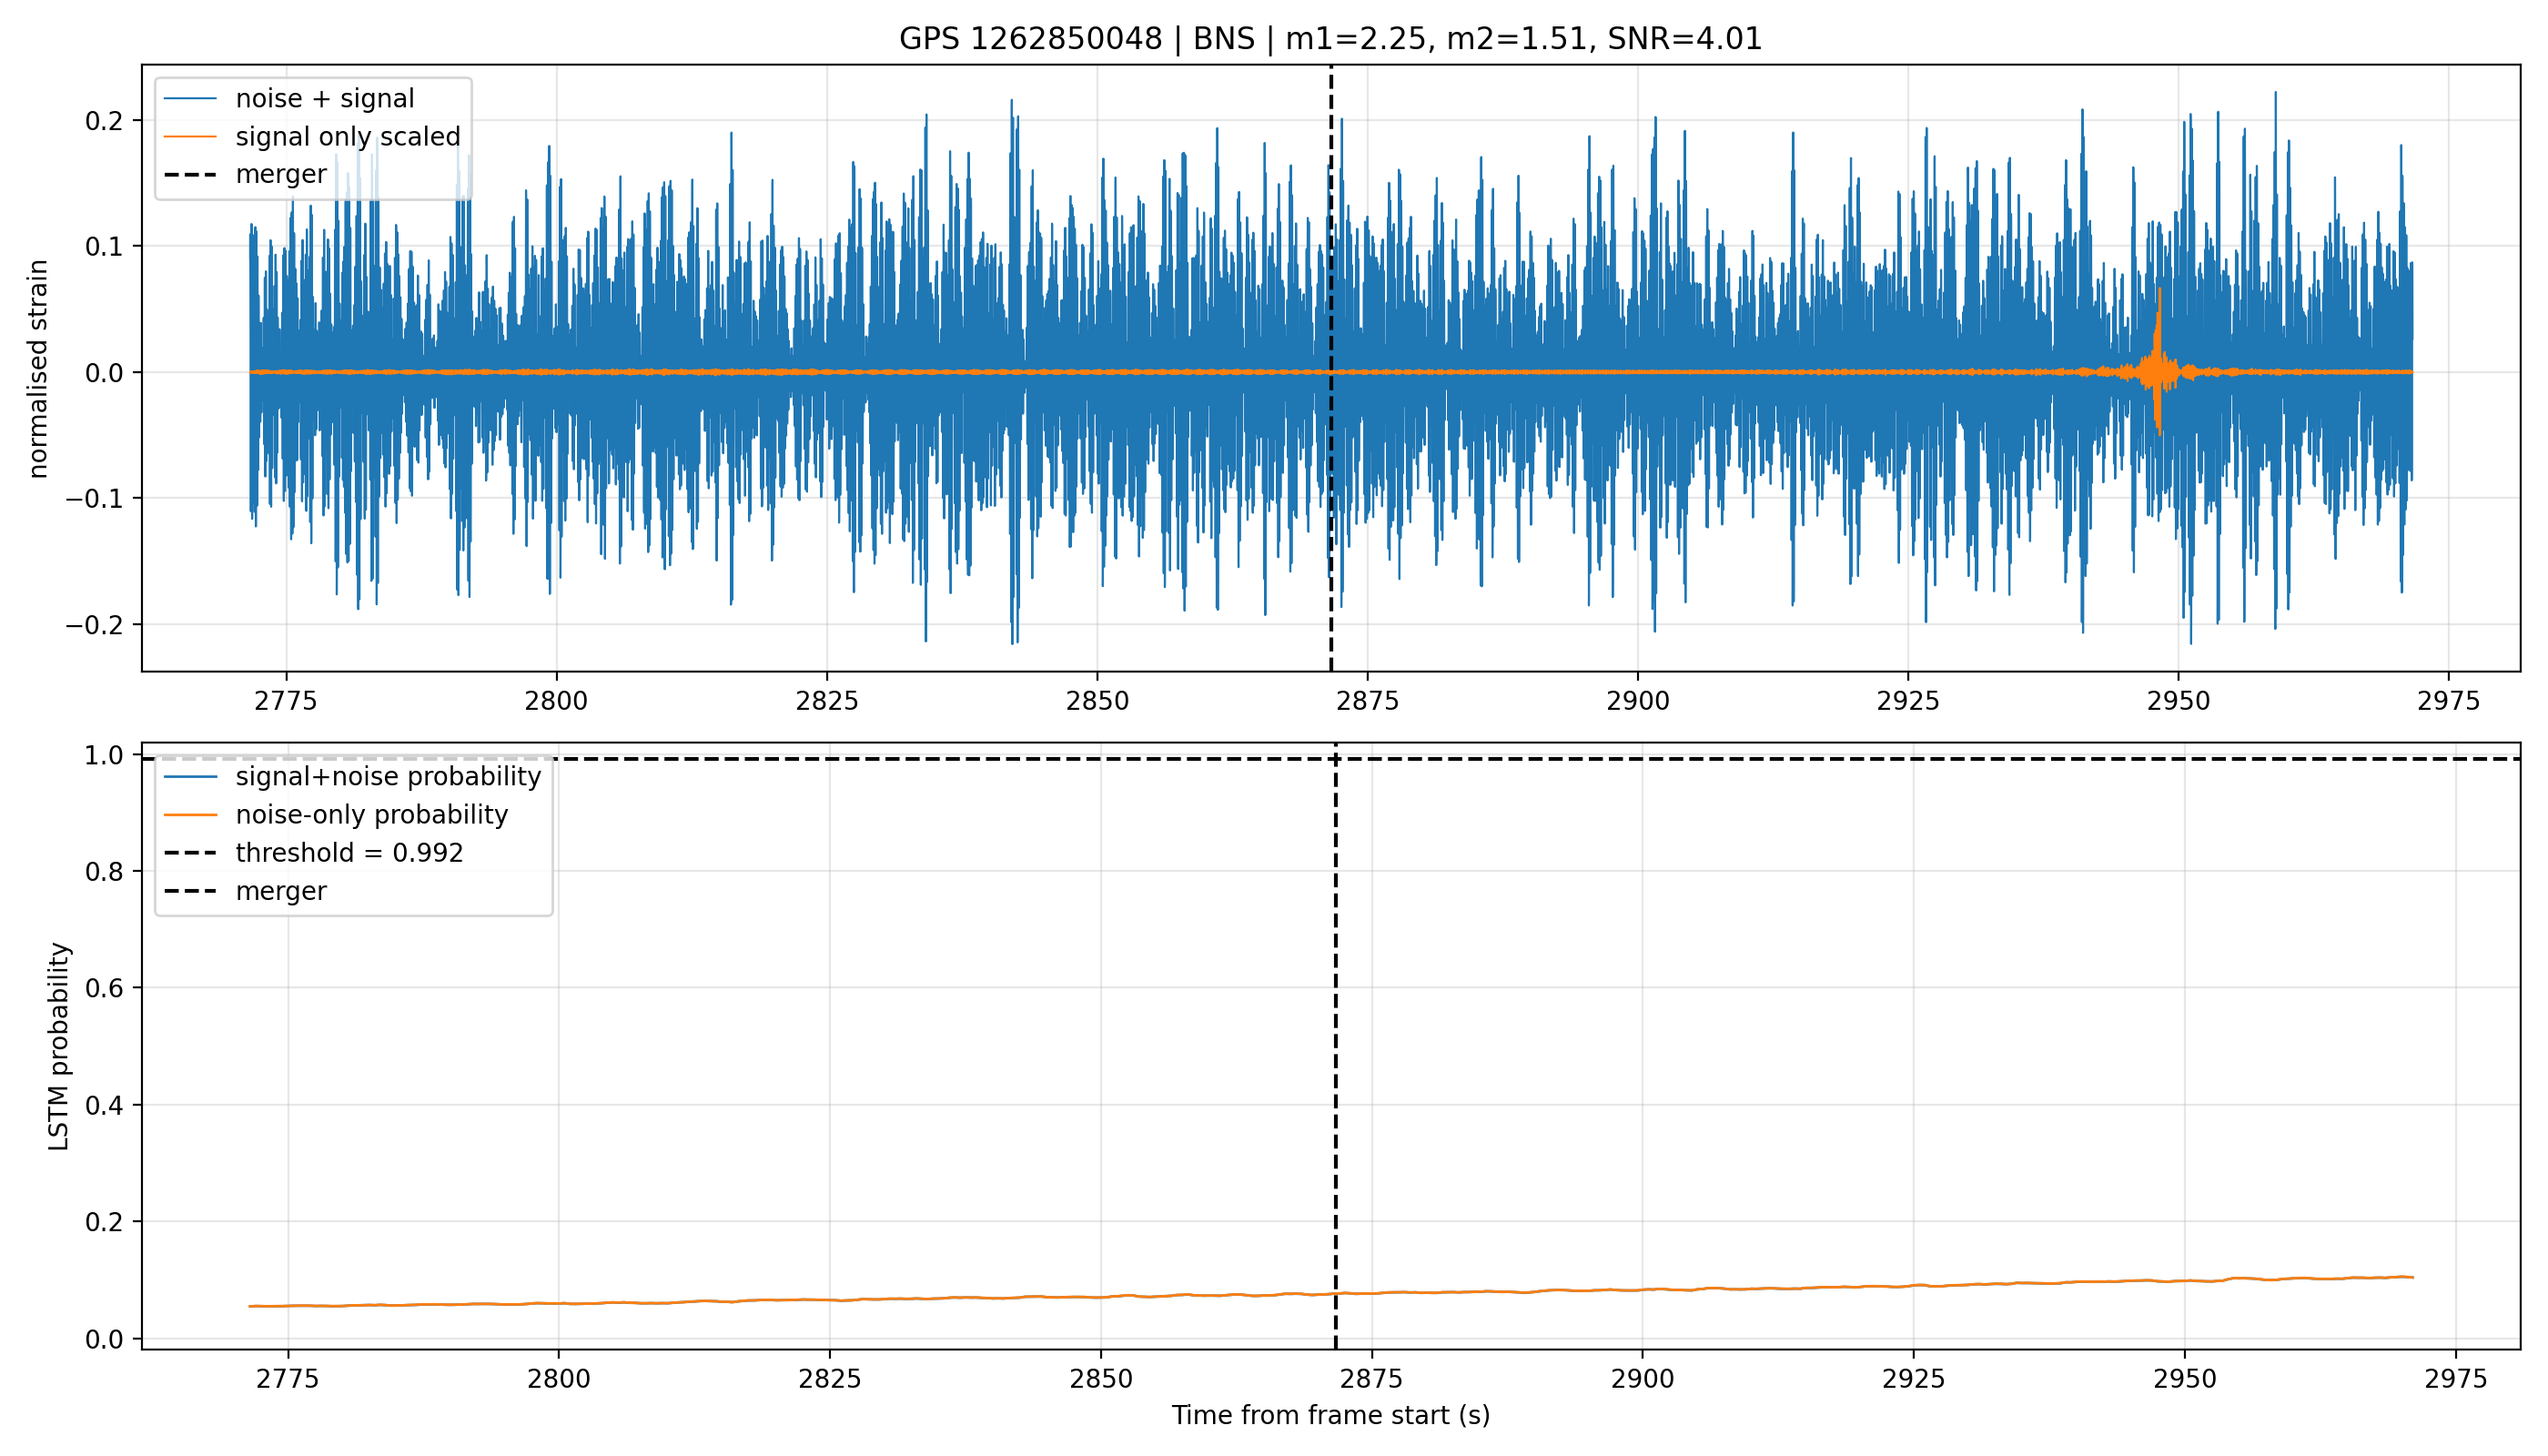Click 'signal+noise probability' legend entry
This screenshot has height=1456, width=2548.
click(352, 777)
